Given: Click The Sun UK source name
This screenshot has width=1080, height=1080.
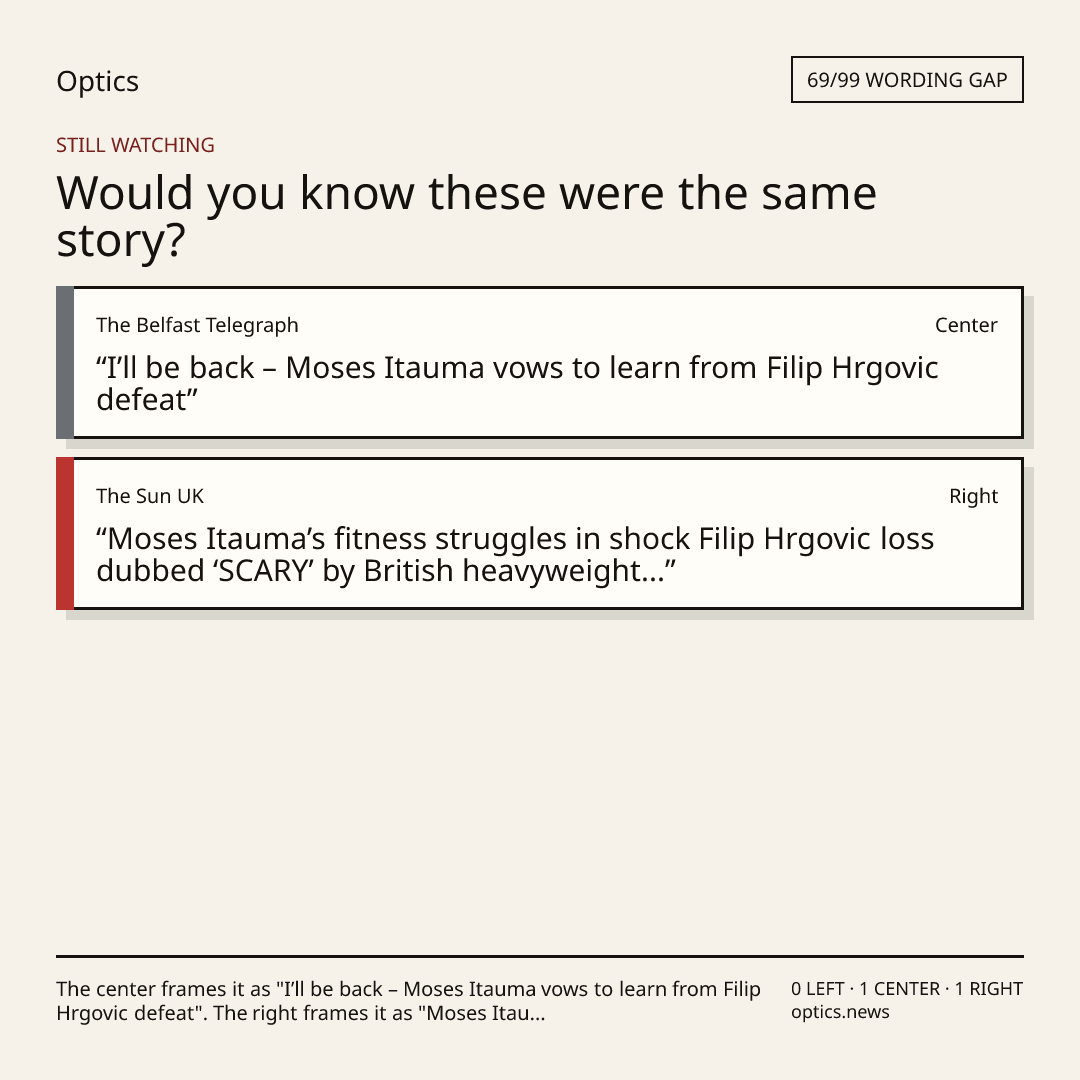Looking at the screenshot, I should (x=150, y=496).
